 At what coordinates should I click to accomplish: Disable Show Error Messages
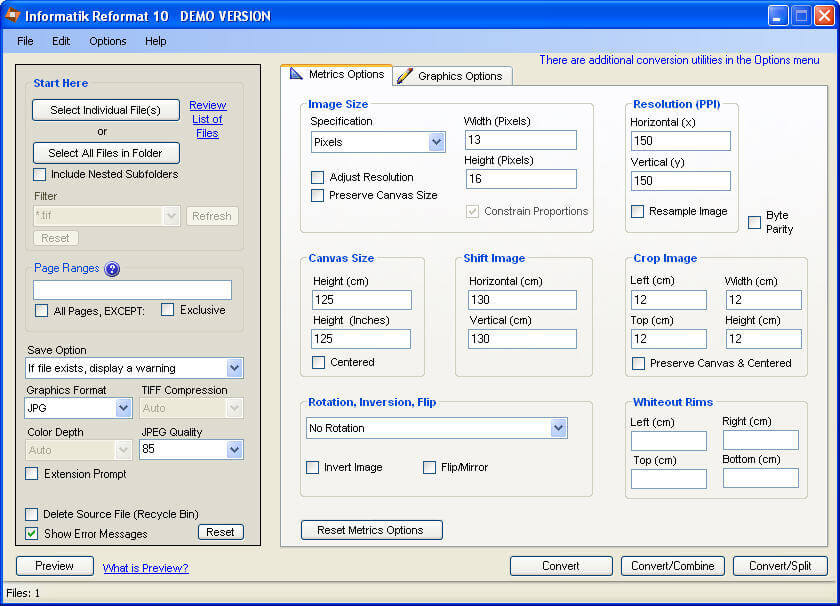click(x=32, y=532)
